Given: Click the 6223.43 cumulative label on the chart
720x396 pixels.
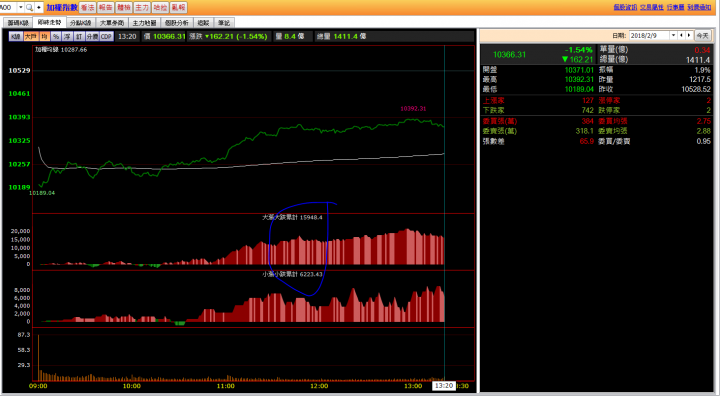Looking at the screenshot, I should [x=310, y=274].
